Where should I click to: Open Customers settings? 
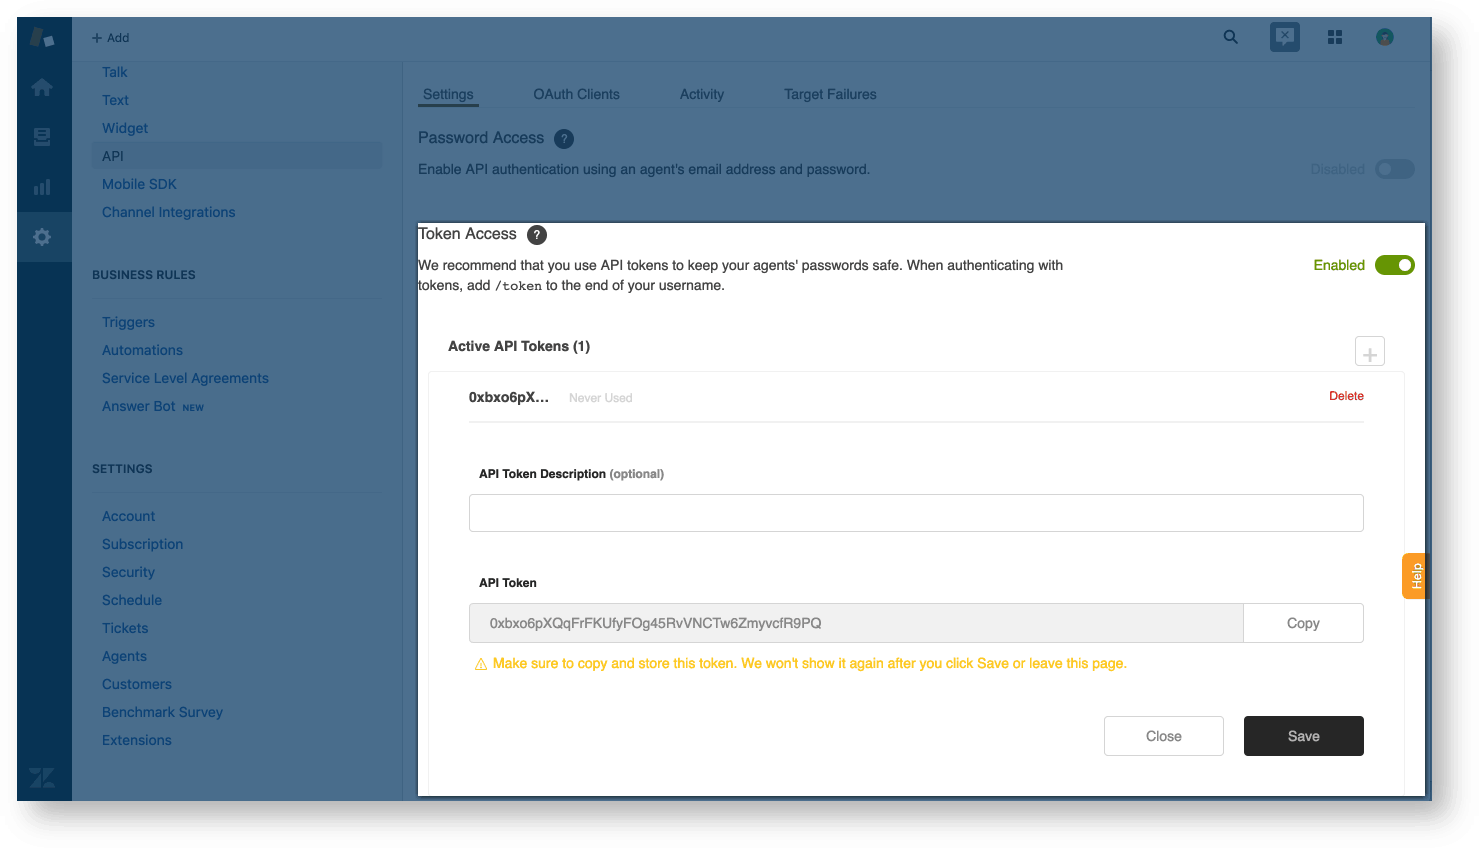coord(137,684)
